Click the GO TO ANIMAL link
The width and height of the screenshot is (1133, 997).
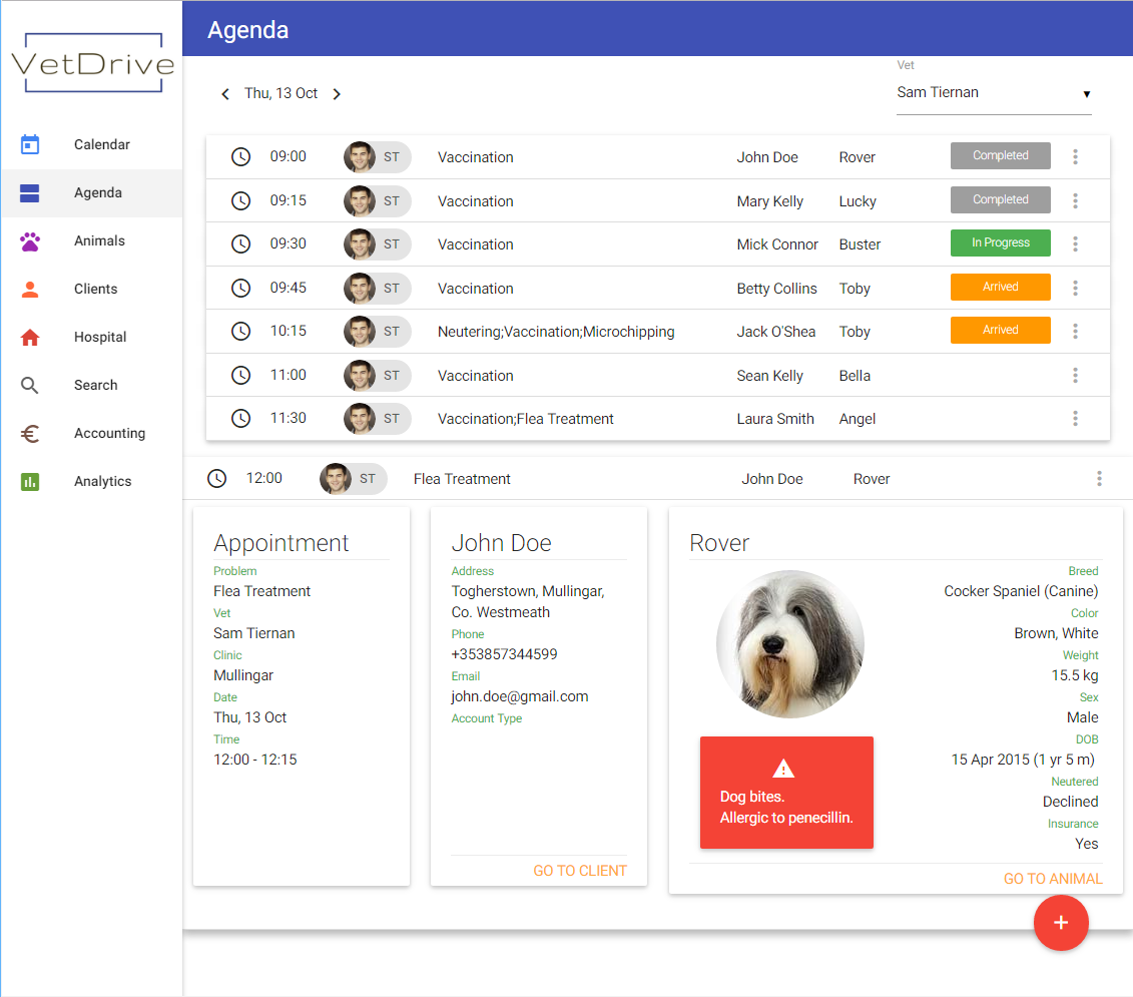tap(1053, 879)
